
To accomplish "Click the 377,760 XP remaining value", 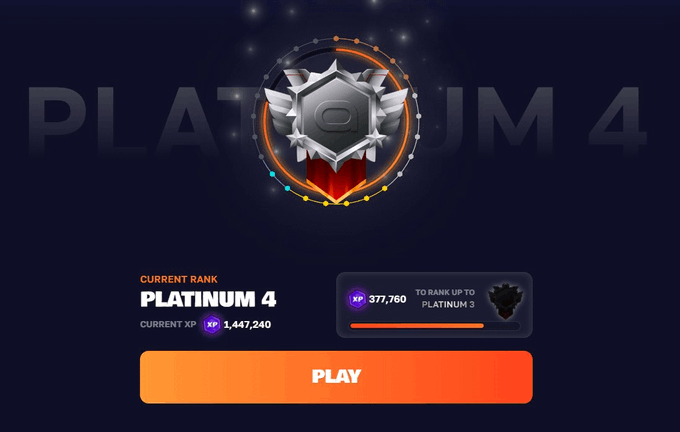I will tap(388, 299).
